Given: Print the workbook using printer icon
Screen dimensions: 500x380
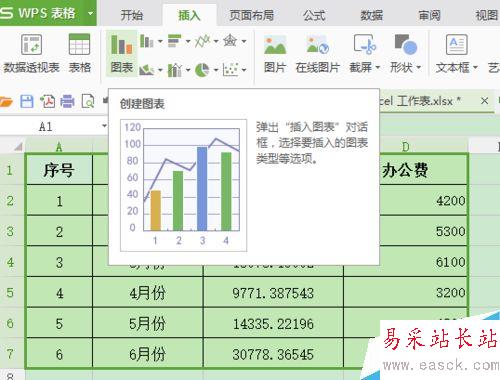Looking at the screenshot, I should (x=67, y=101).
